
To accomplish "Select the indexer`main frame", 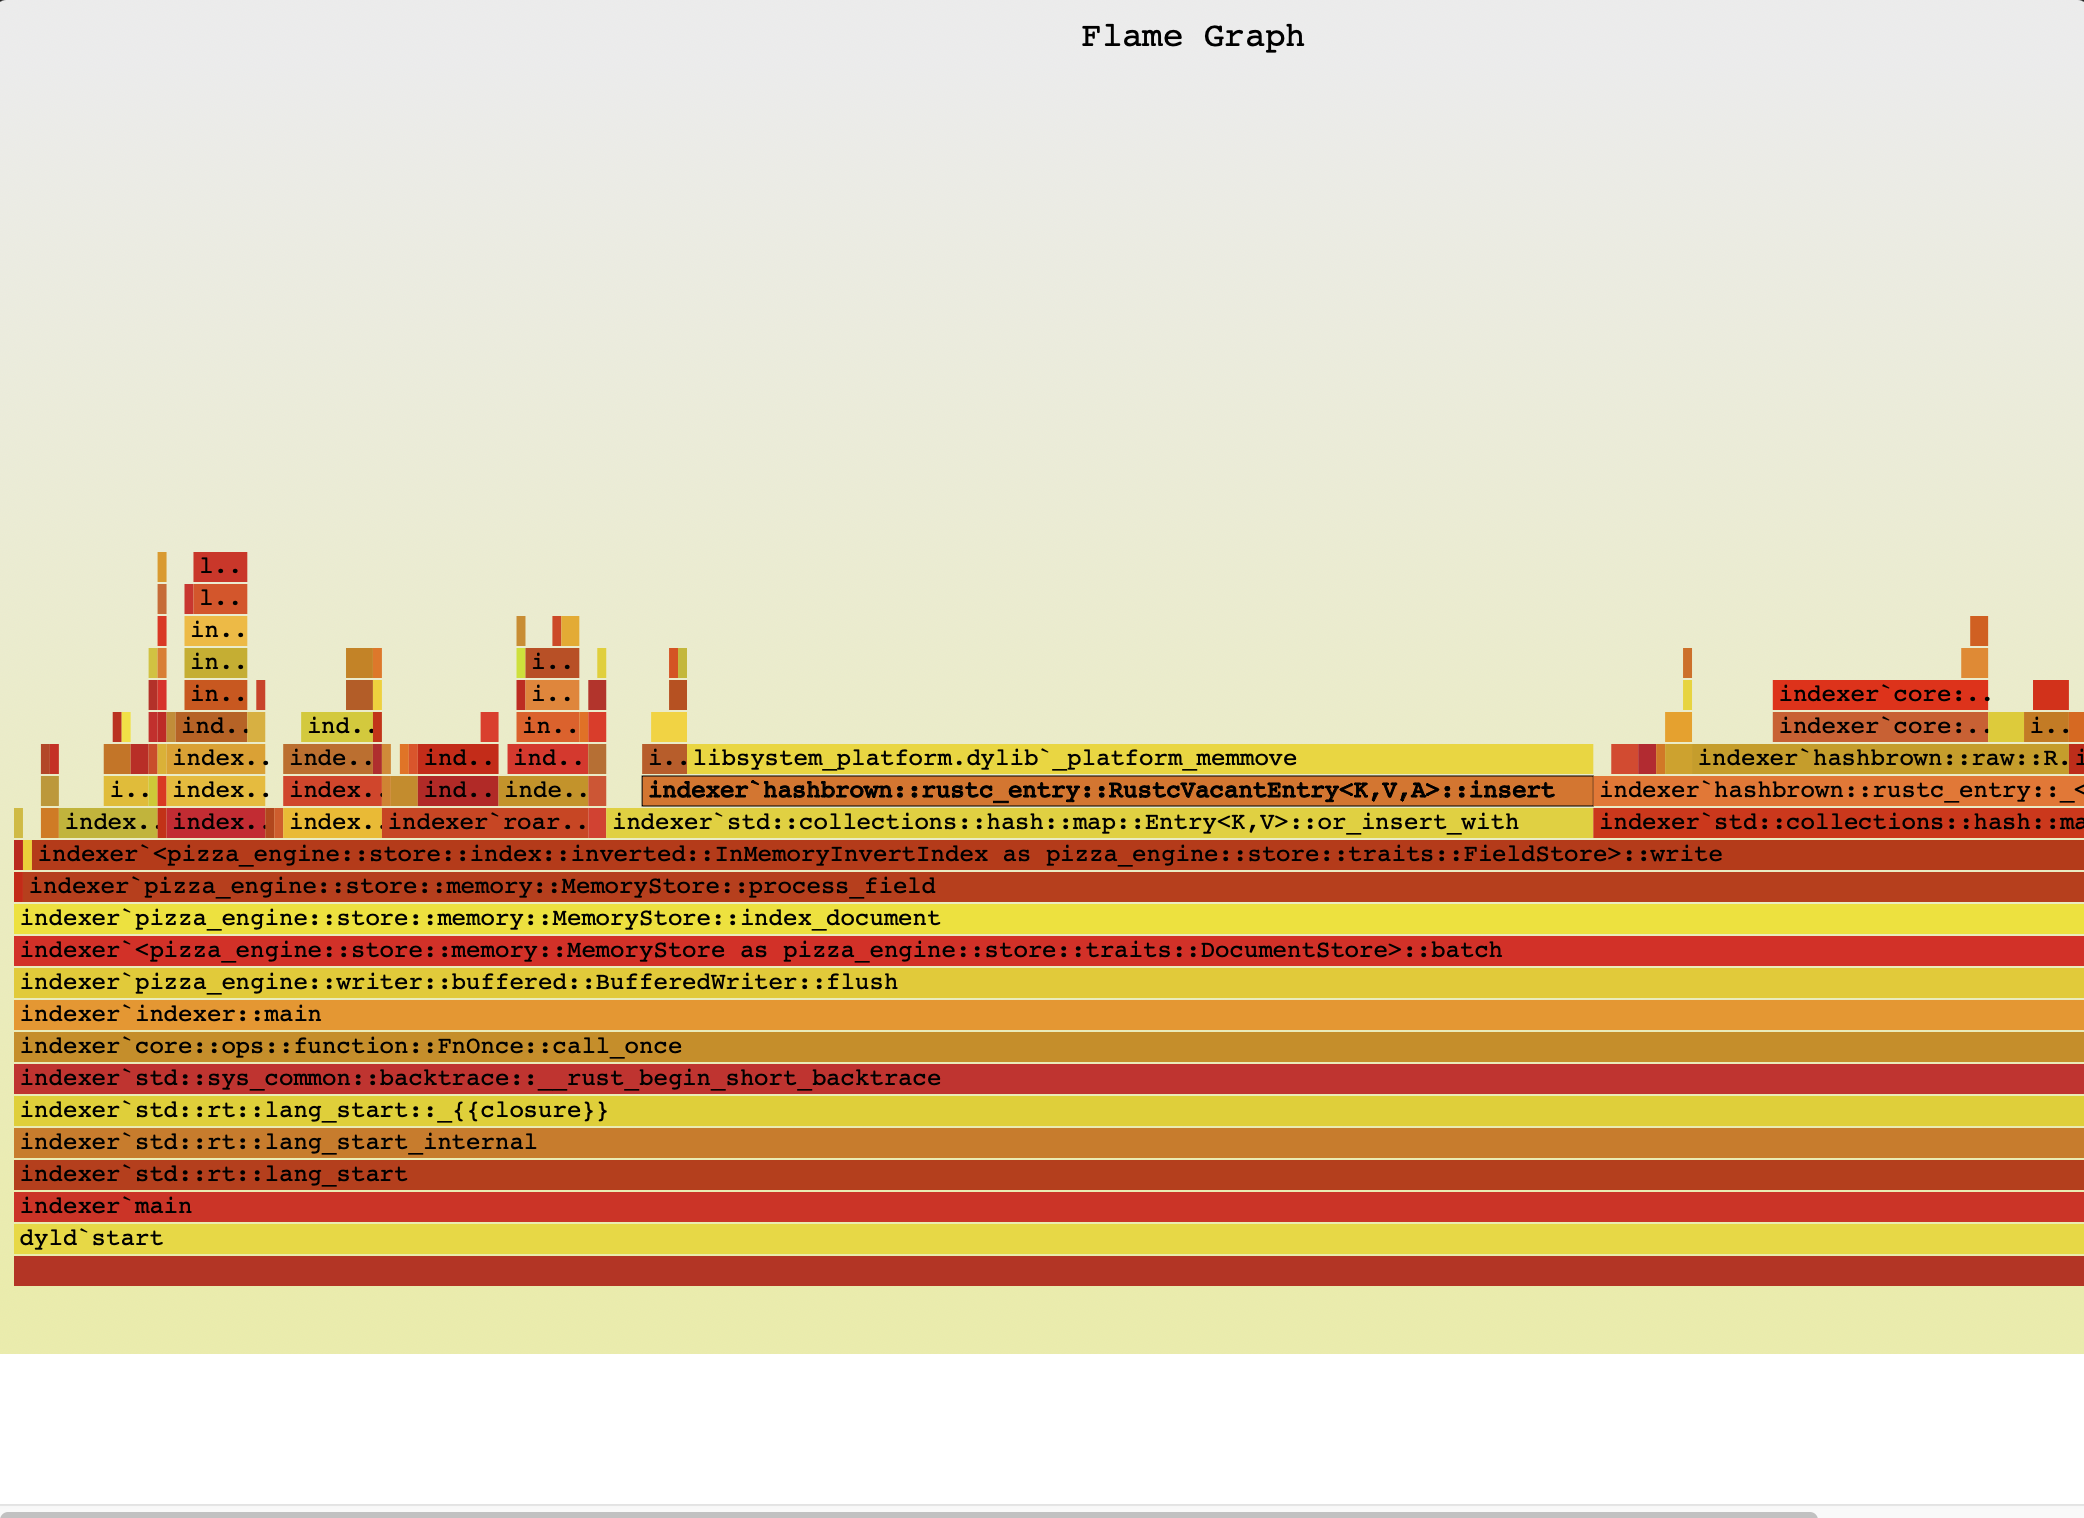I will point(1049,1206).
